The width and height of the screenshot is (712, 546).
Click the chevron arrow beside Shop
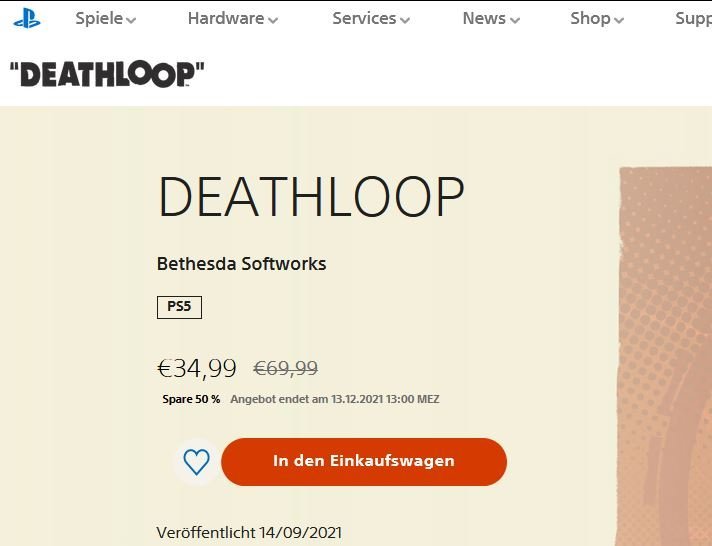tap(619, 20)
